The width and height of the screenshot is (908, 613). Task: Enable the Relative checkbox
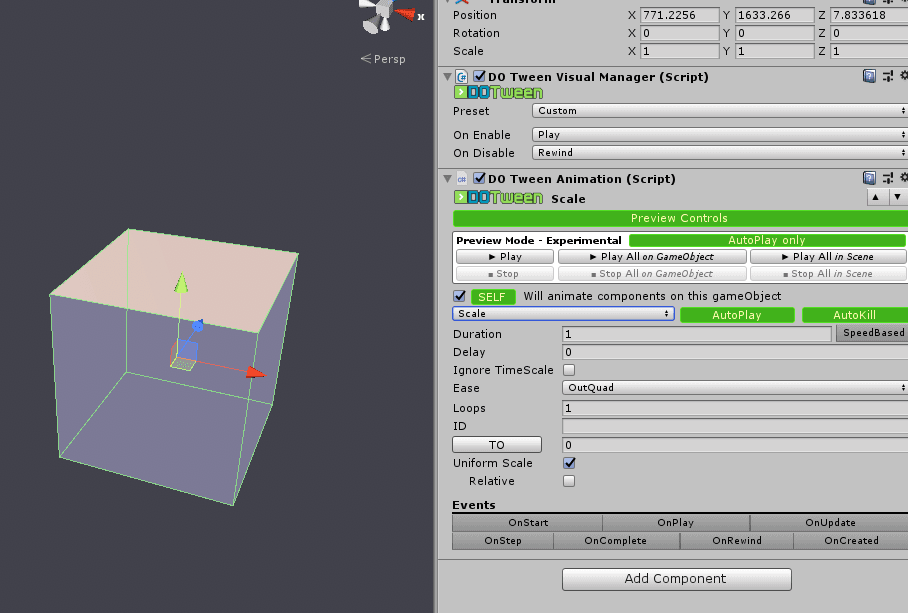pyautogui.click(x=569, y=481)
